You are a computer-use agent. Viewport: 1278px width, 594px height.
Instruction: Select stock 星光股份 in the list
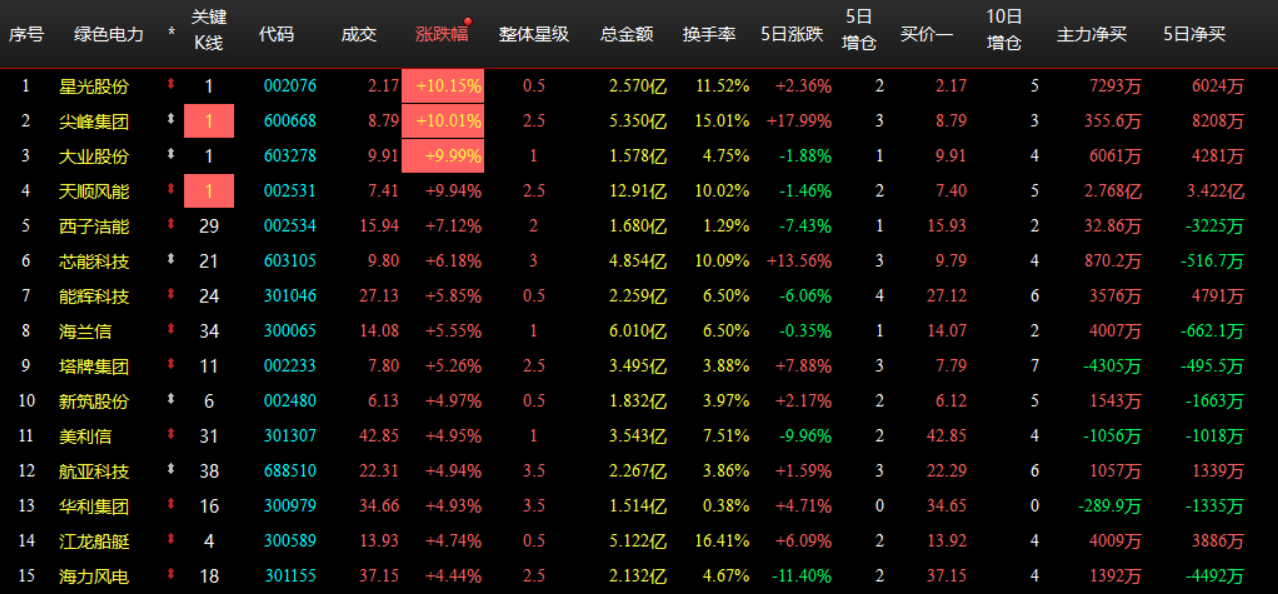(x=94, y=86)
